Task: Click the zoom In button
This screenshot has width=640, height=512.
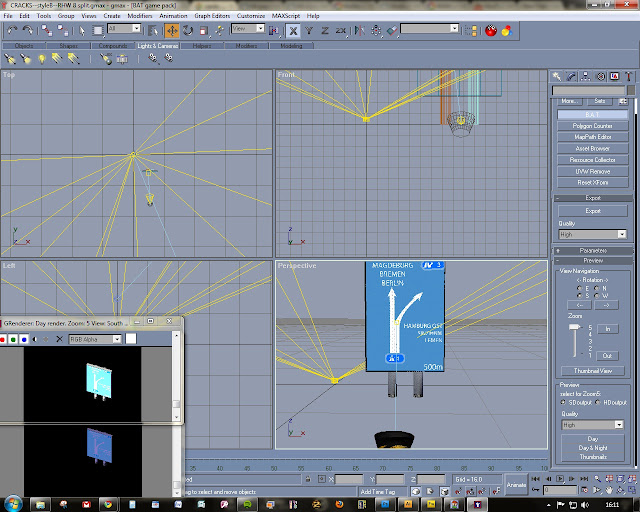Action: (x=607, y=329)
